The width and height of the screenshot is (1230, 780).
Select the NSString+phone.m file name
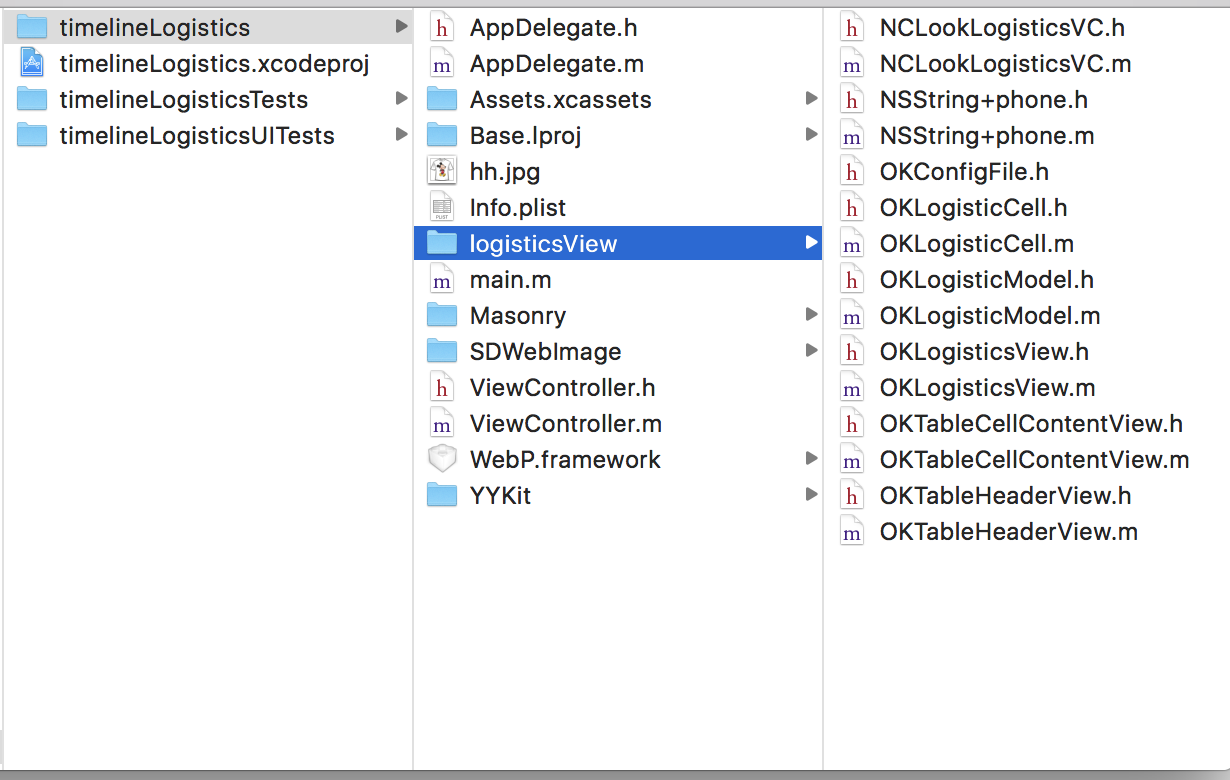(x=987, y=136)
